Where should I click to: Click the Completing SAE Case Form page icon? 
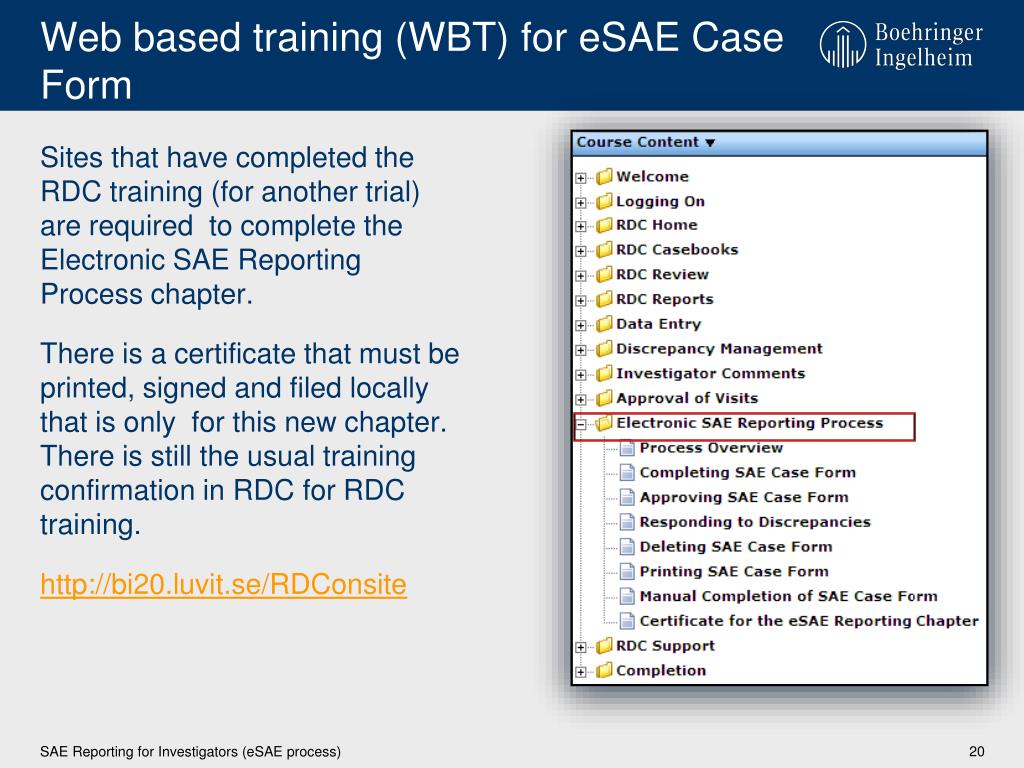(x=627, y=473)
